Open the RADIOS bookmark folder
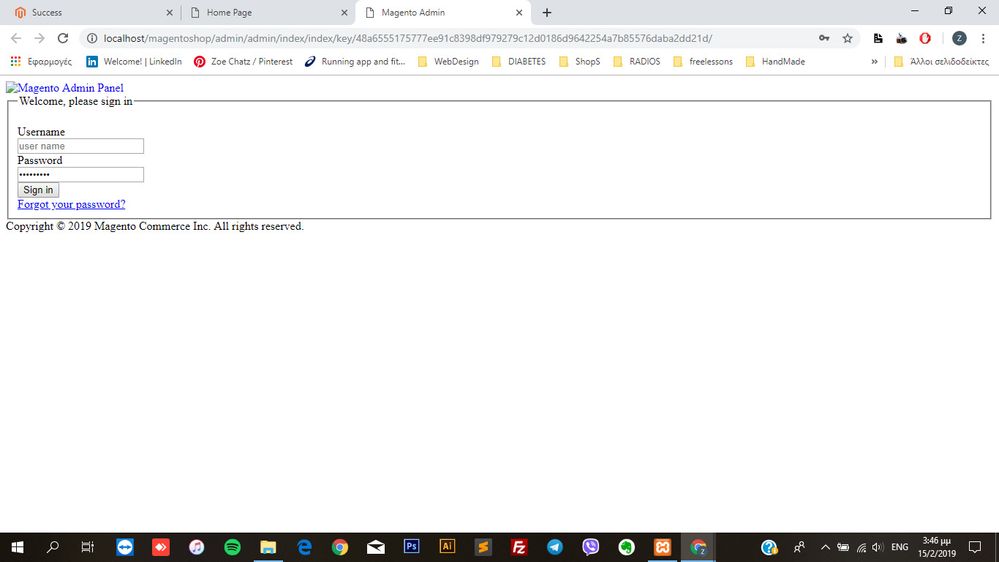999x562 pixels. (636, 61)
